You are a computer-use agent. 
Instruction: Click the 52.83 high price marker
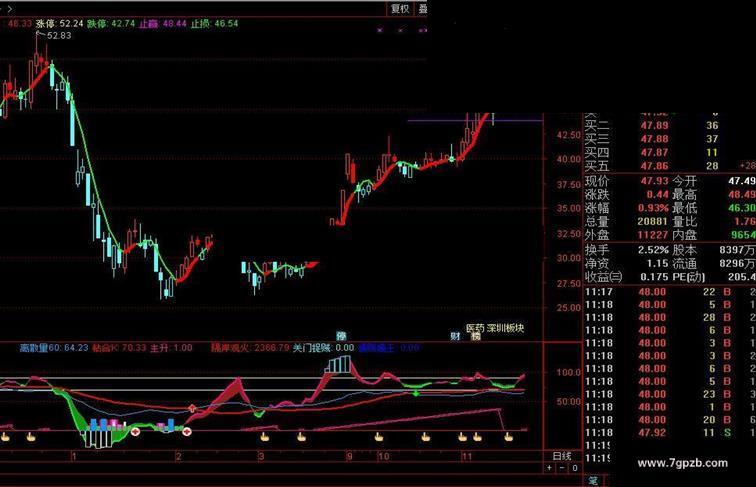tap(59, 36)
